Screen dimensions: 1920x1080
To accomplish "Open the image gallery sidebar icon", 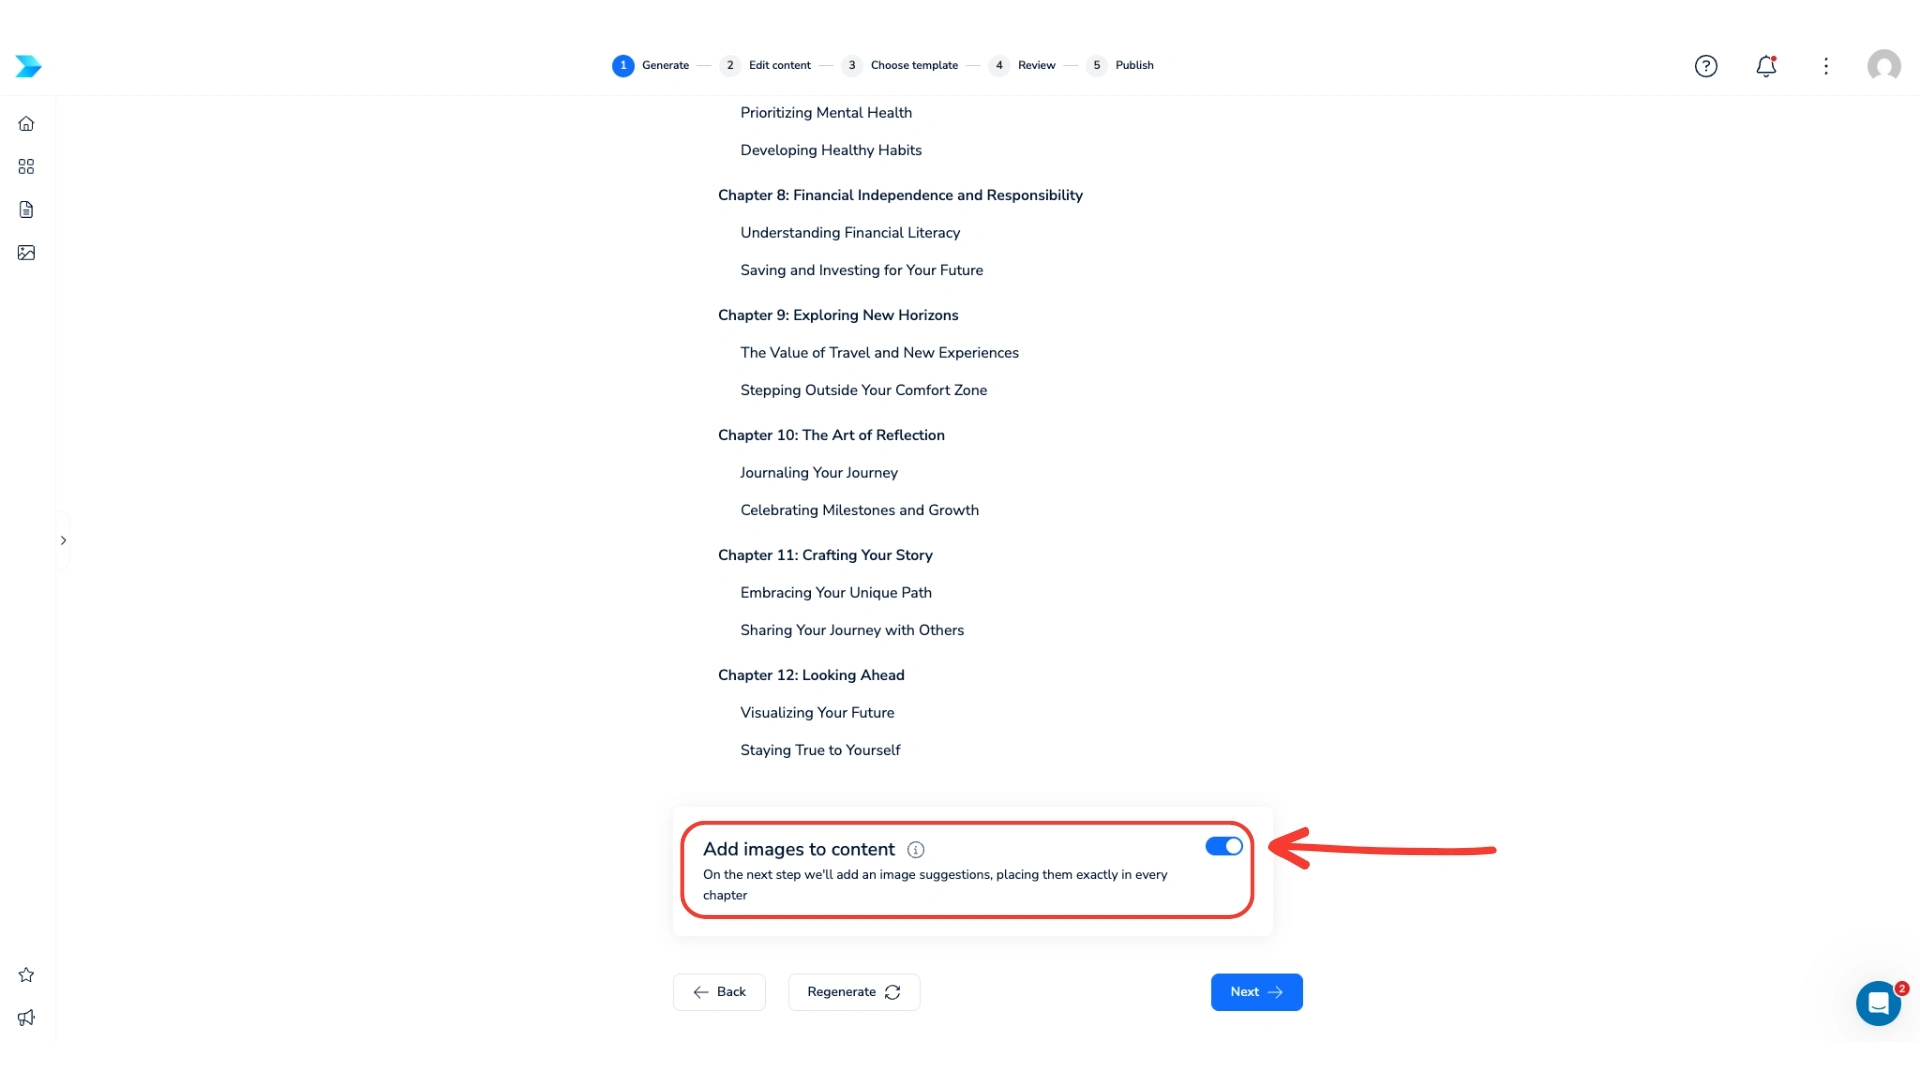I will click(x=26, y=253).
